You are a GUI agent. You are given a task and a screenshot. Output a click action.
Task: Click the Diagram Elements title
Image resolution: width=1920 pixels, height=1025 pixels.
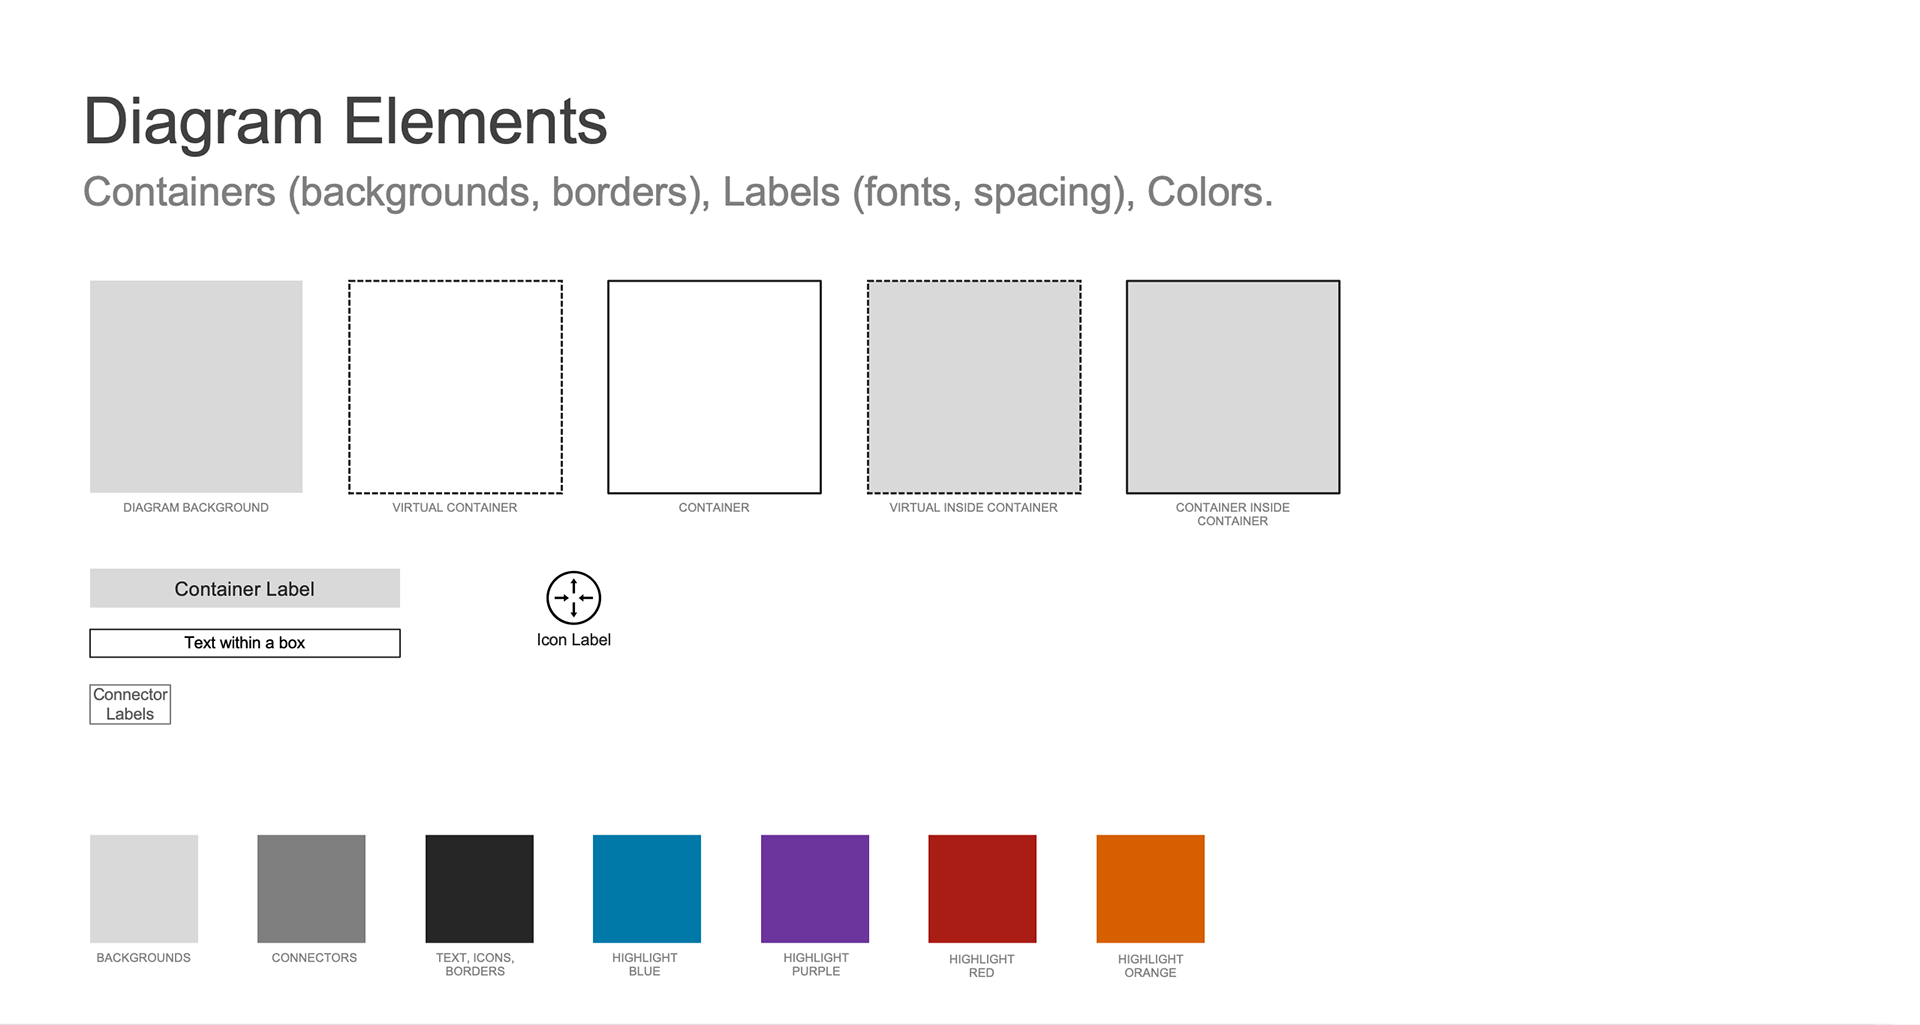[345, 122]
